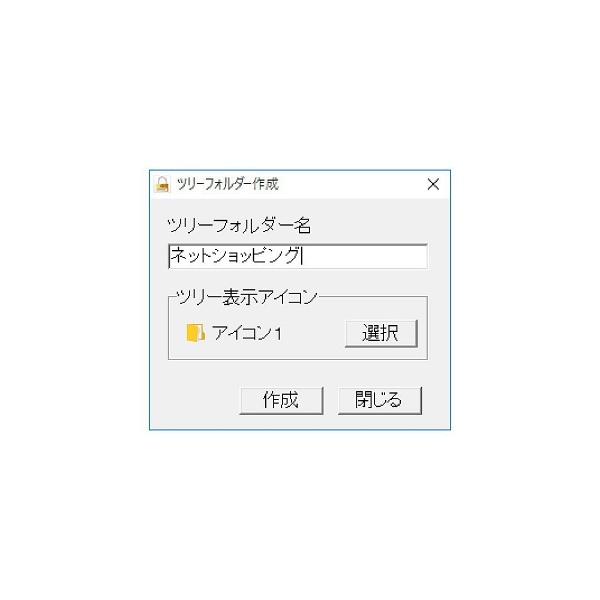The height and width of the screenshot is (600, 600).
Task: Create the tree folder with 作成
Action: click(281, 400)
